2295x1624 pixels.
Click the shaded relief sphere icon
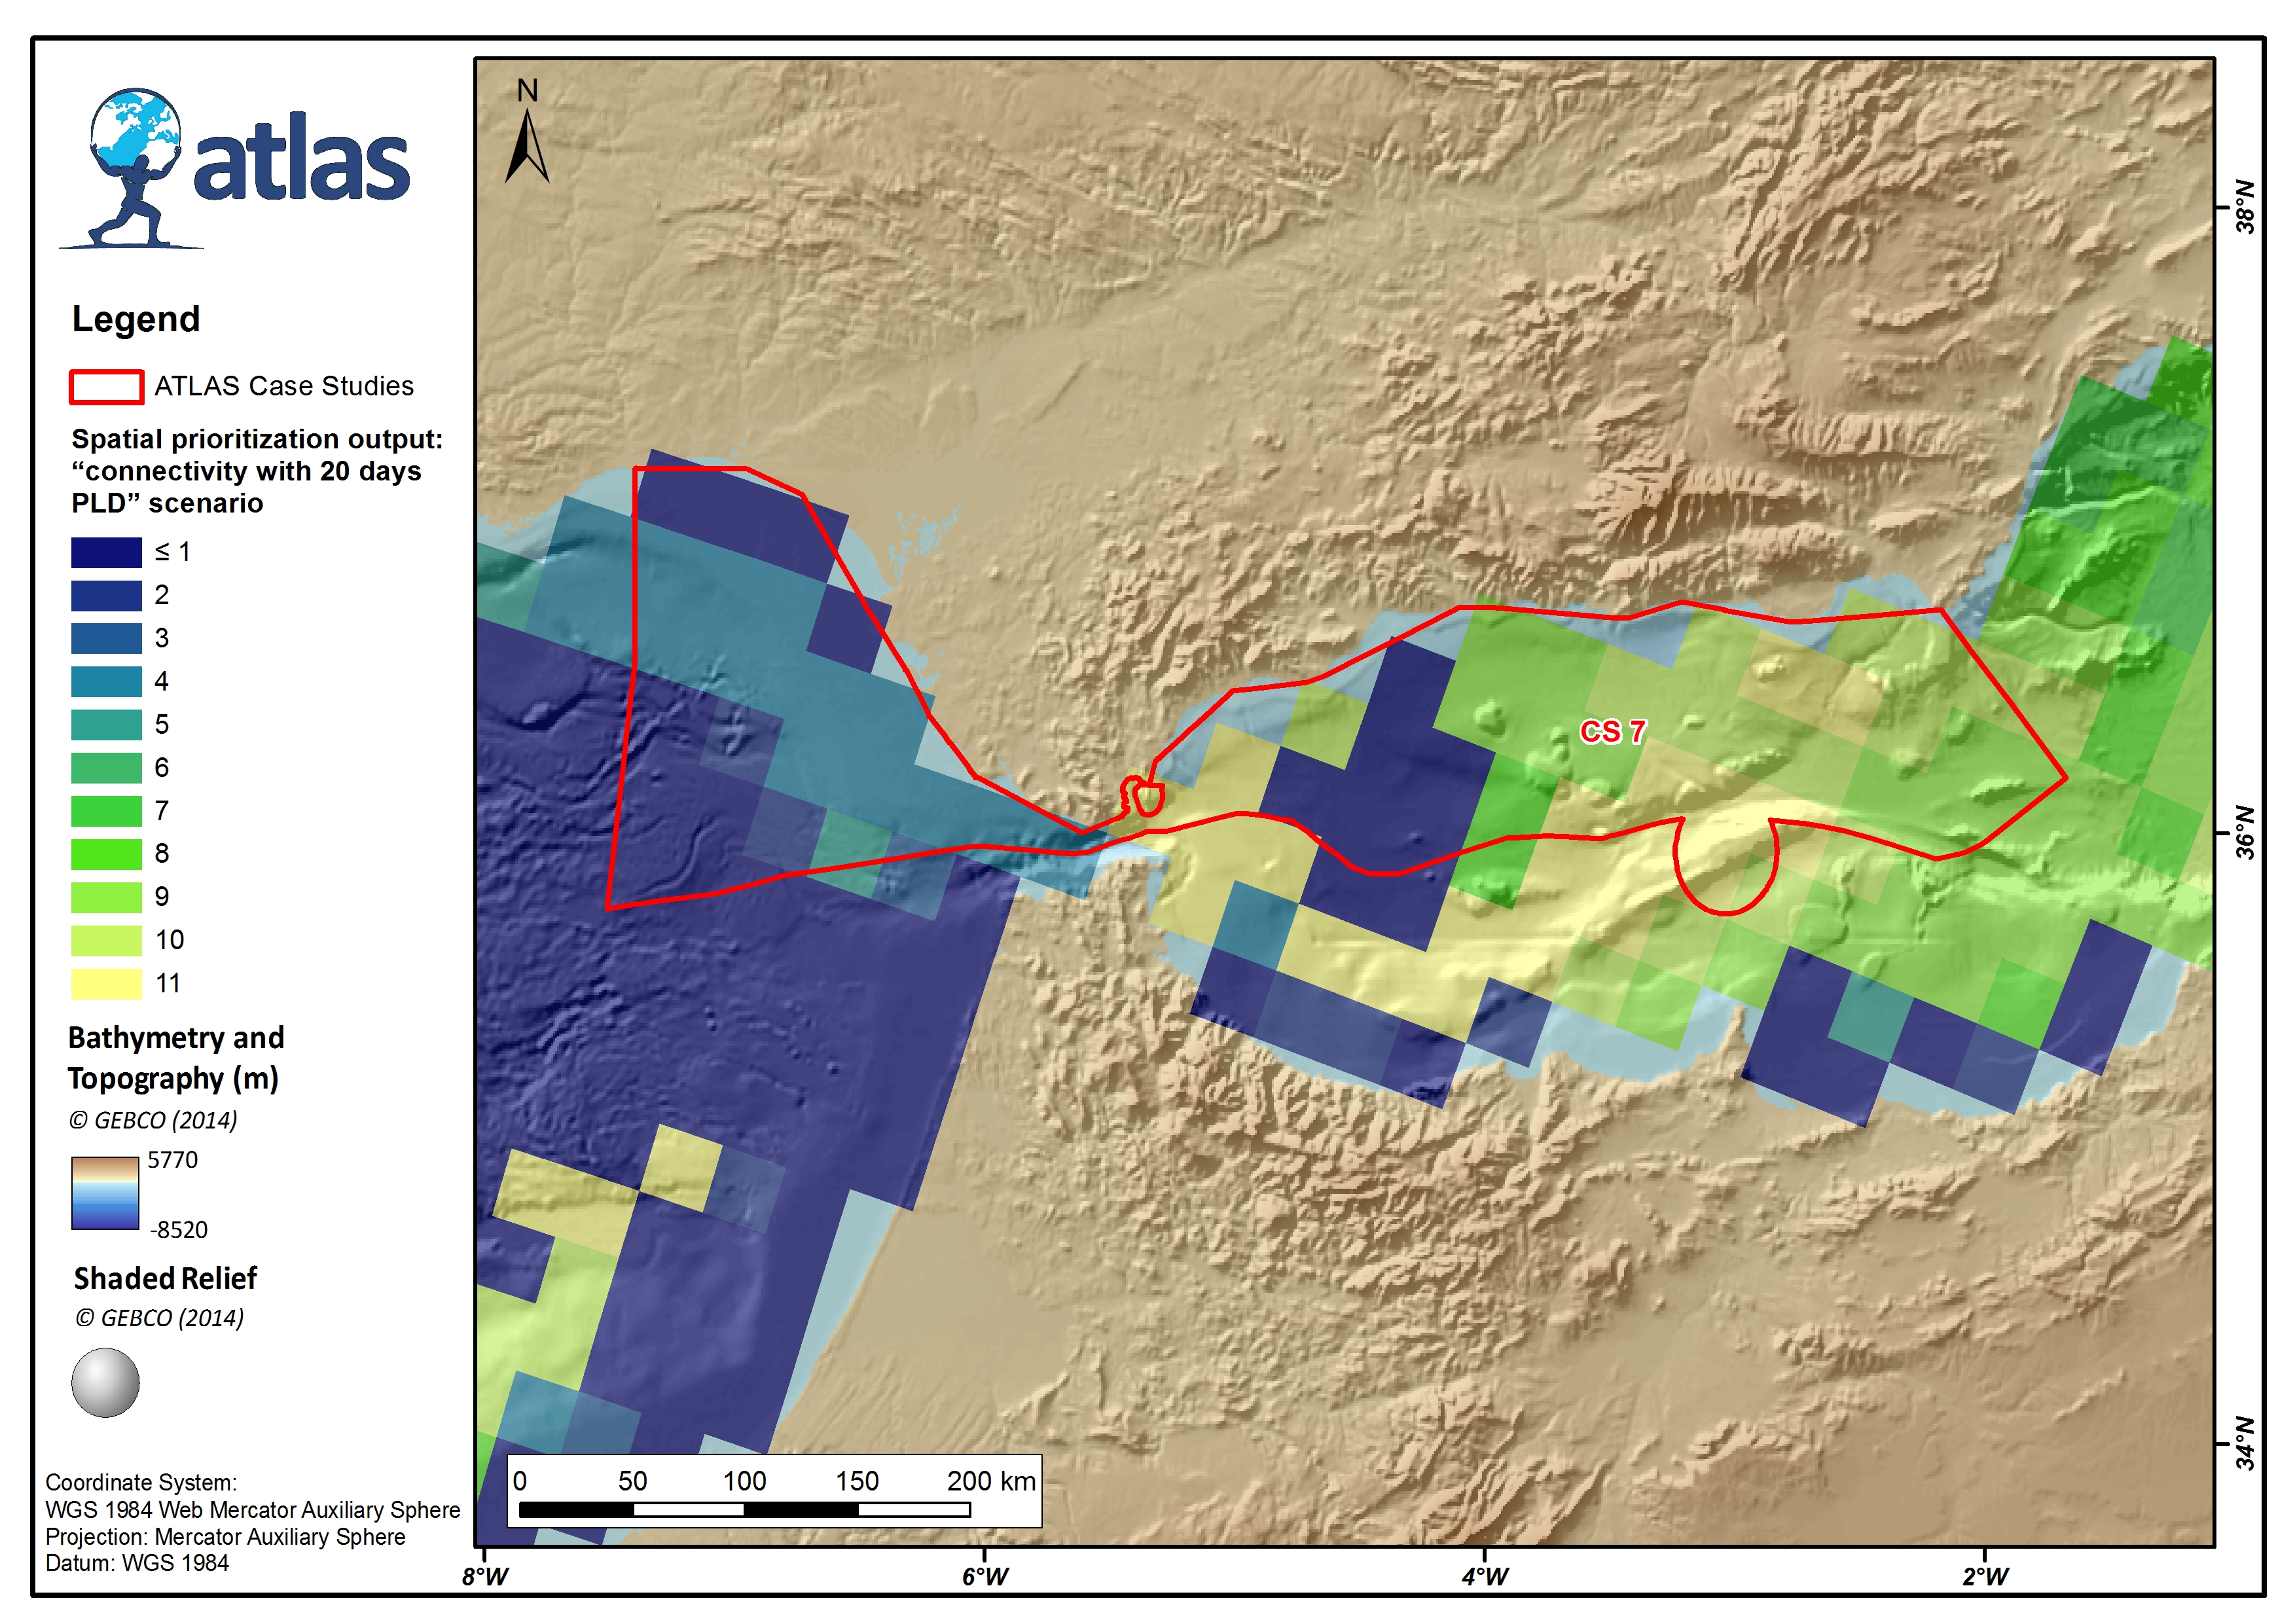tap(105, 1383)
